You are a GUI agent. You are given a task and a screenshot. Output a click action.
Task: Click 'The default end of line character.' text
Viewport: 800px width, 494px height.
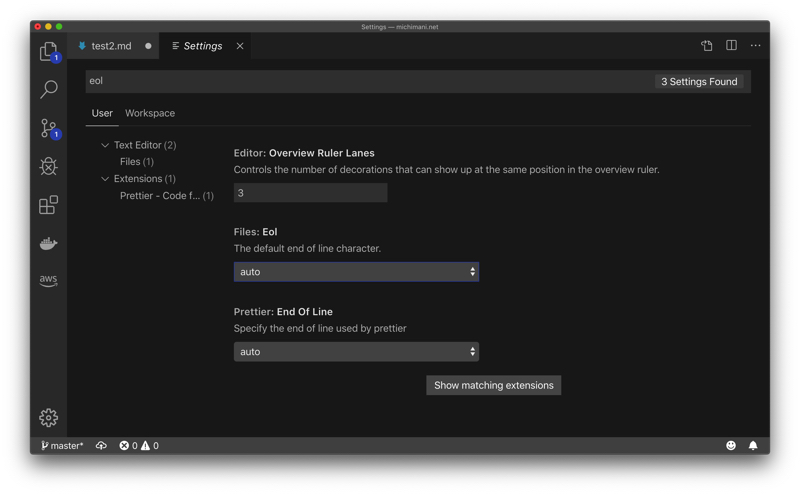click(307, 249)
